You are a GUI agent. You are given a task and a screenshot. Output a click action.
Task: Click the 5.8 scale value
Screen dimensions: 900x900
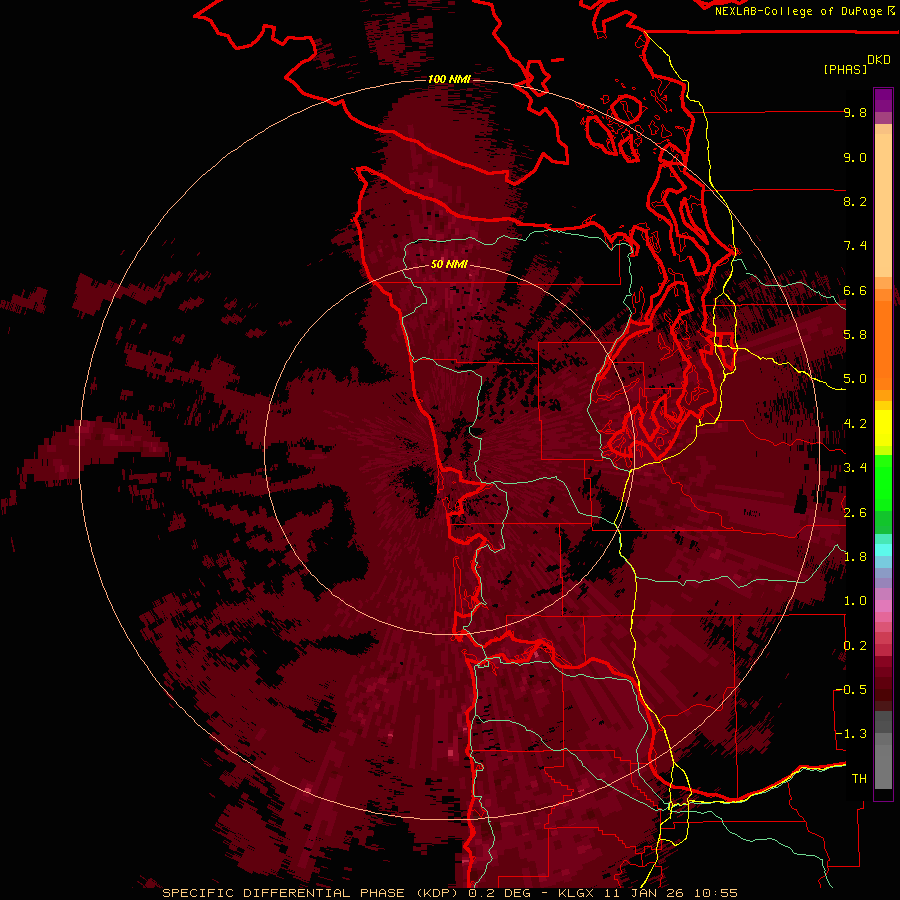[x=855, y=335]
